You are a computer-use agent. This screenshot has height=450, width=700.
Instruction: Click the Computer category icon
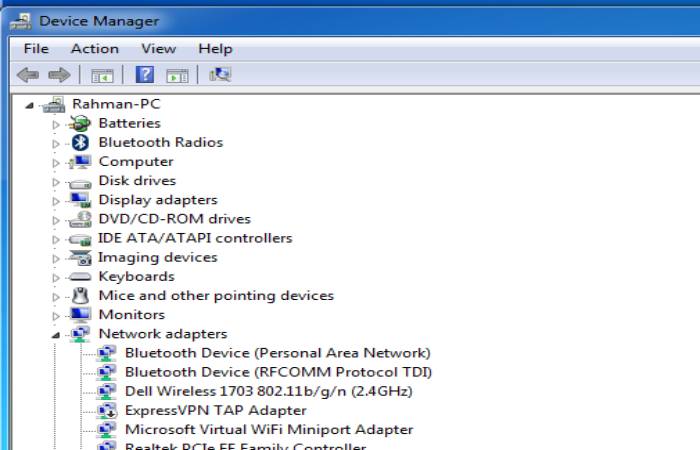(80, 162)
